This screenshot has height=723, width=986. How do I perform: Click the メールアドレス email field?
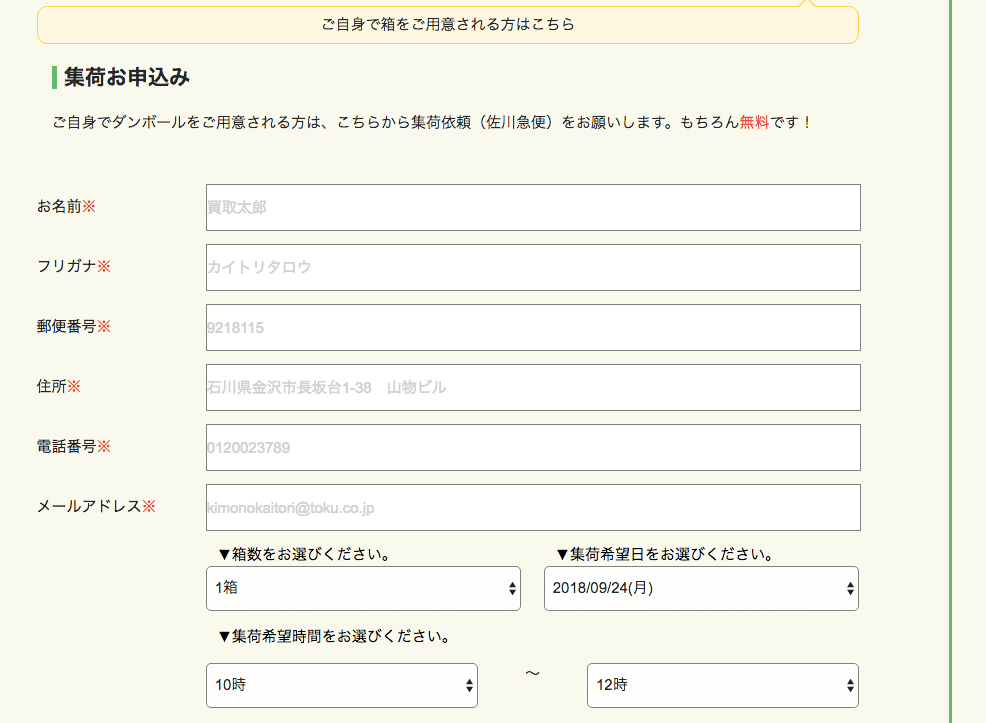[533, 508]
